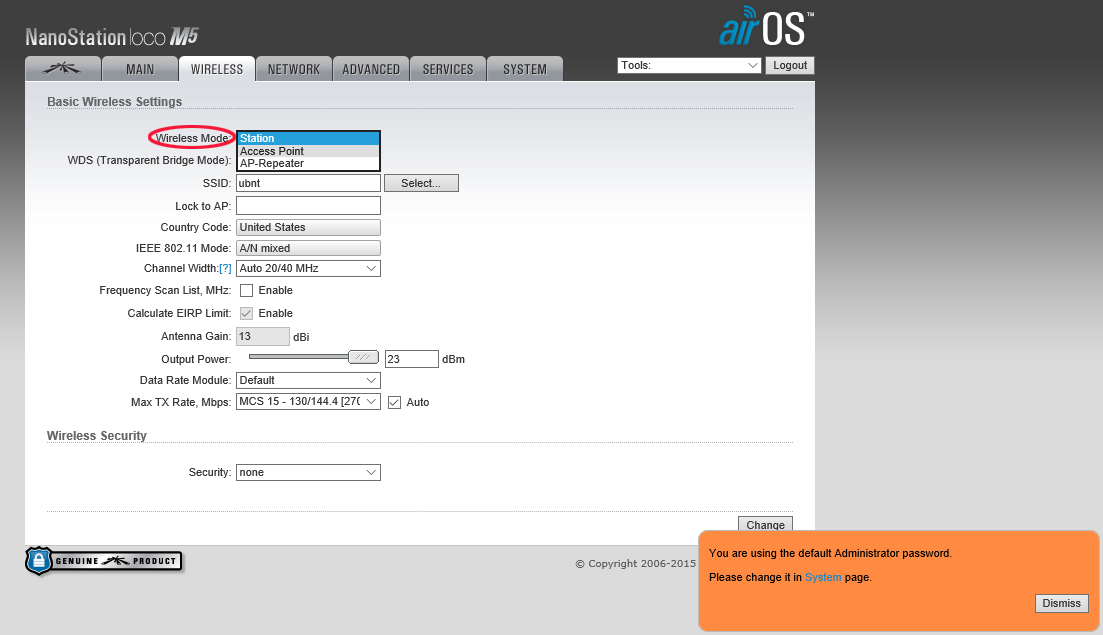Click the Change button
The image size is (1103, 635).
tap(765, 525)
